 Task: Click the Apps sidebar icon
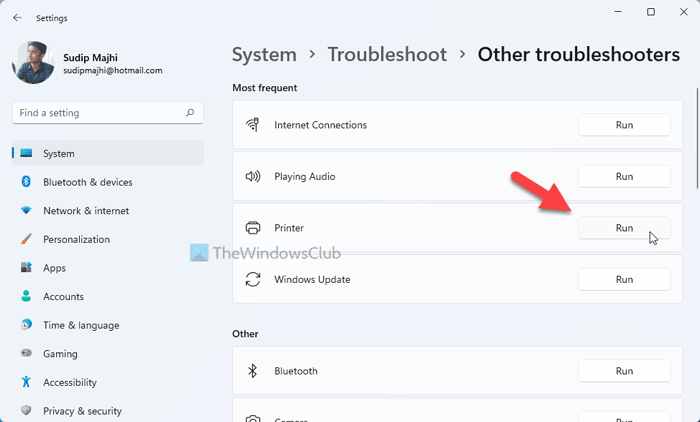tap(26, 267)
